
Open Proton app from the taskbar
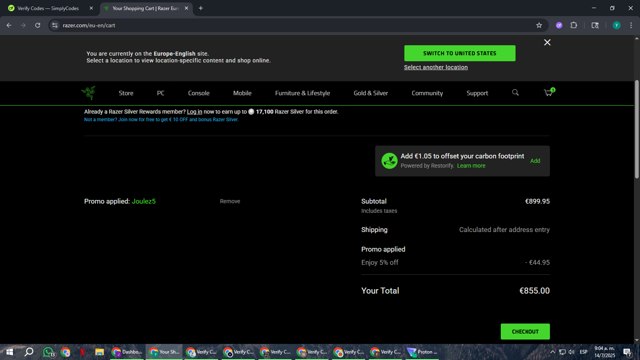point(422,351)
